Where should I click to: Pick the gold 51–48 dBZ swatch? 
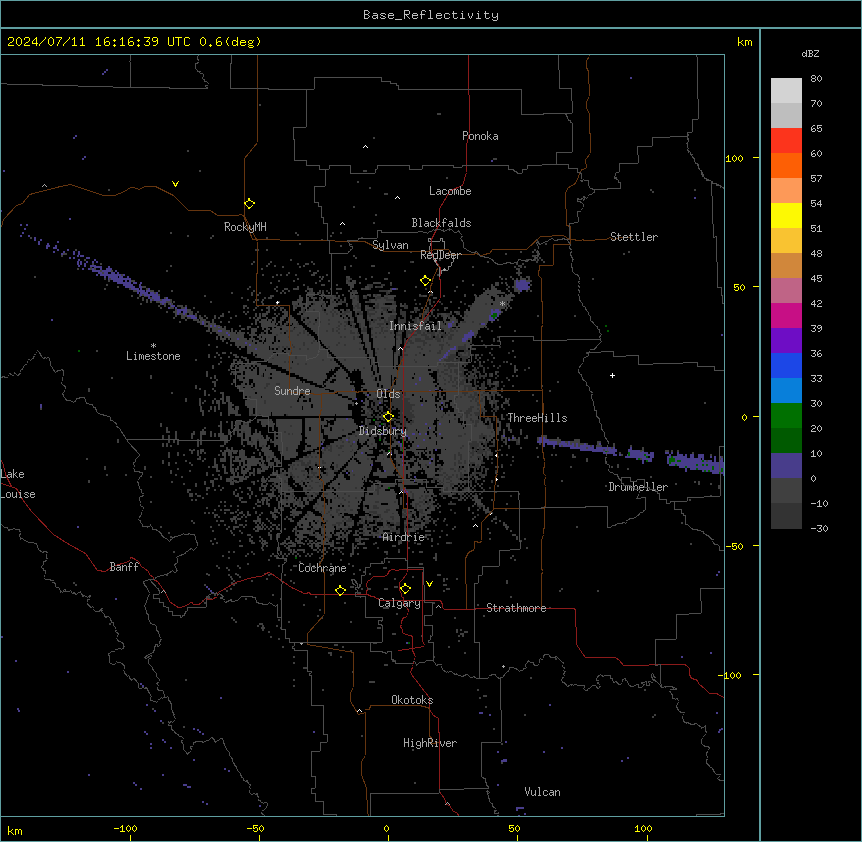tap(786, 240)
